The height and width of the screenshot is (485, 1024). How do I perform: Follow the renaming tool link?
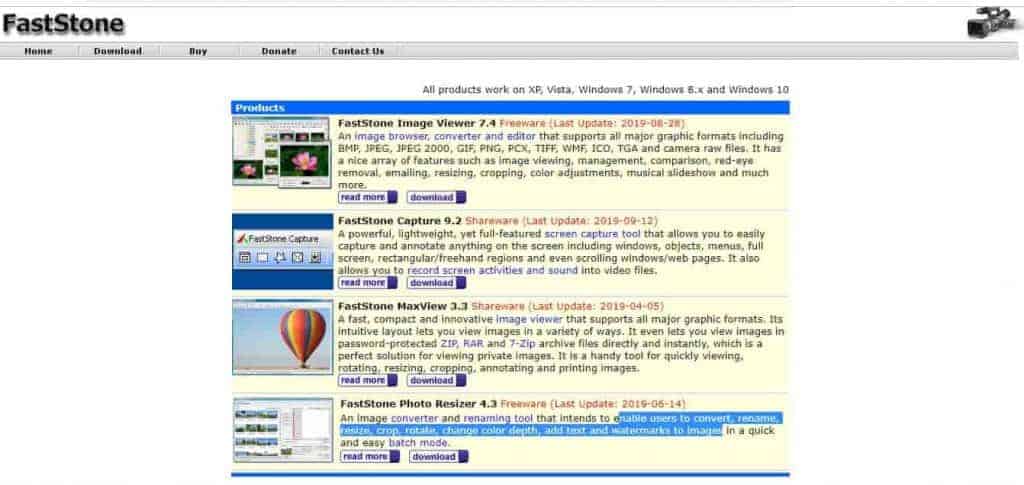point(498,418)
